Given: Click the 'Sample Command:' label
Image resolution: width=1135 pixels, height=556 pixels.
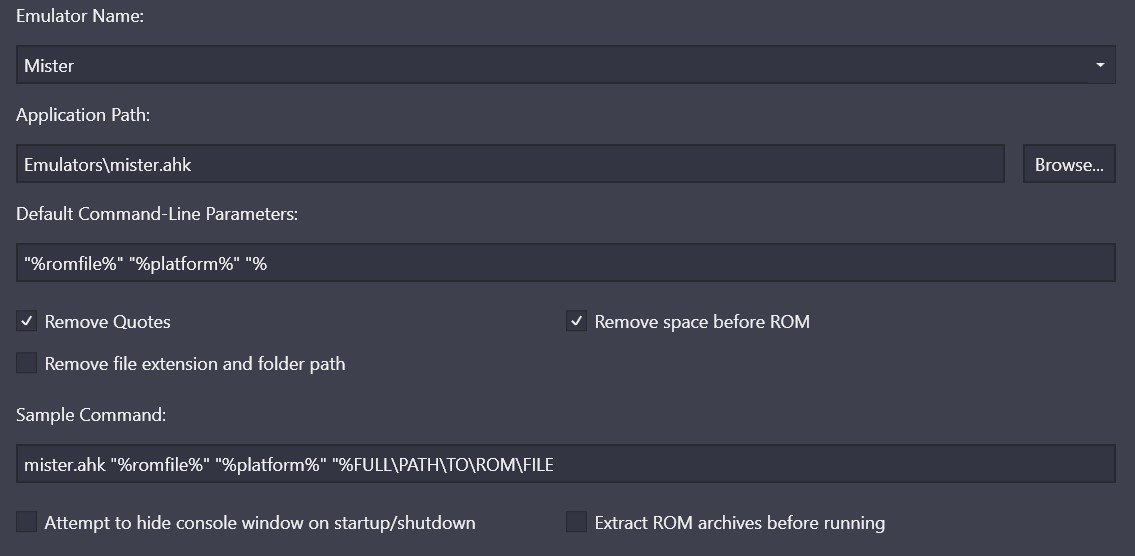Looking at the screenshot, I should 91,416.
